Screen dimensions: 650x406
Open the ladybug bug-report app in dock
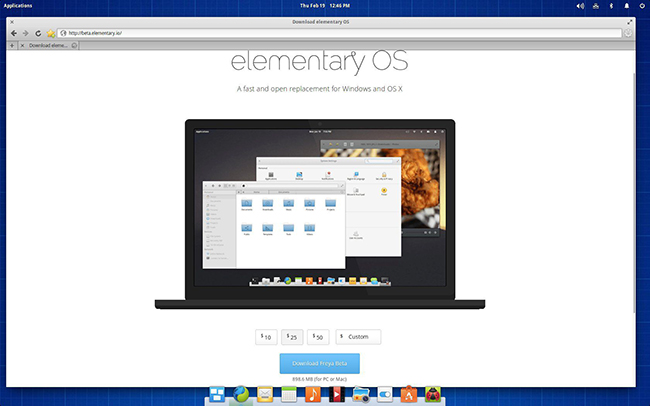(x=433, y=394)
